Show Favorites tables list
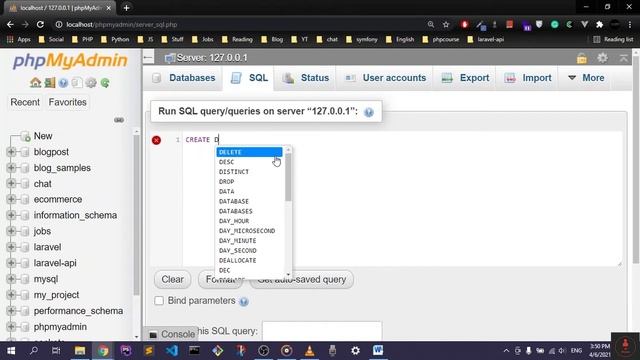The width and height of the screenshot is (640, 360). click(68, 102)
